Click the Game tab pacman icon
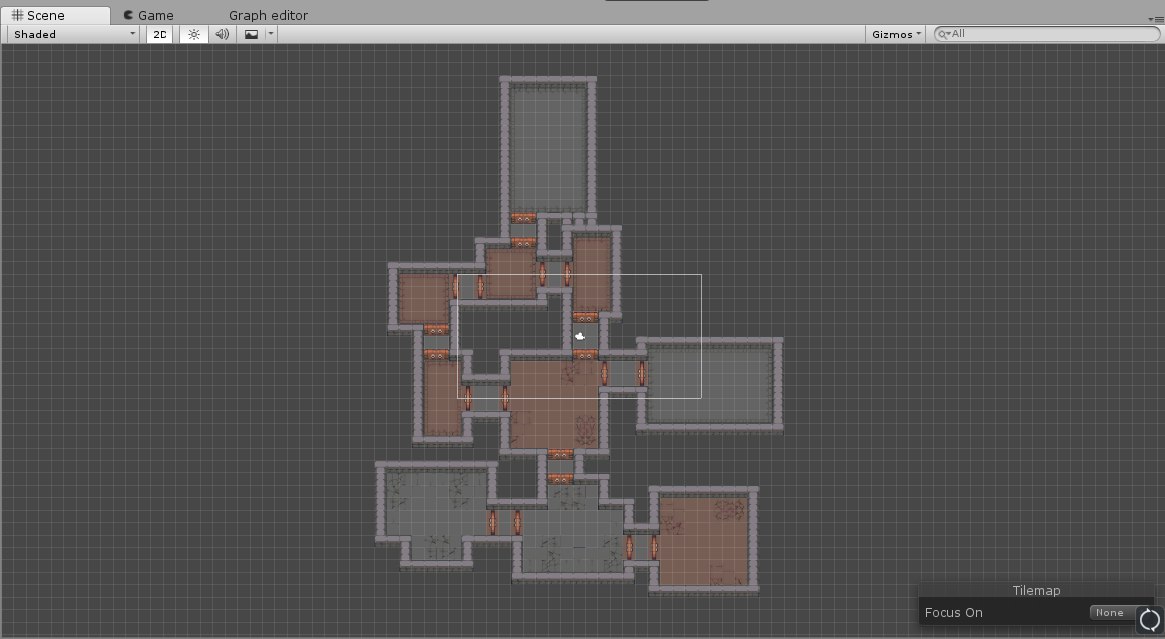Image resolution: width=1165 pixels, height=639 pixels. click(129, 15)
